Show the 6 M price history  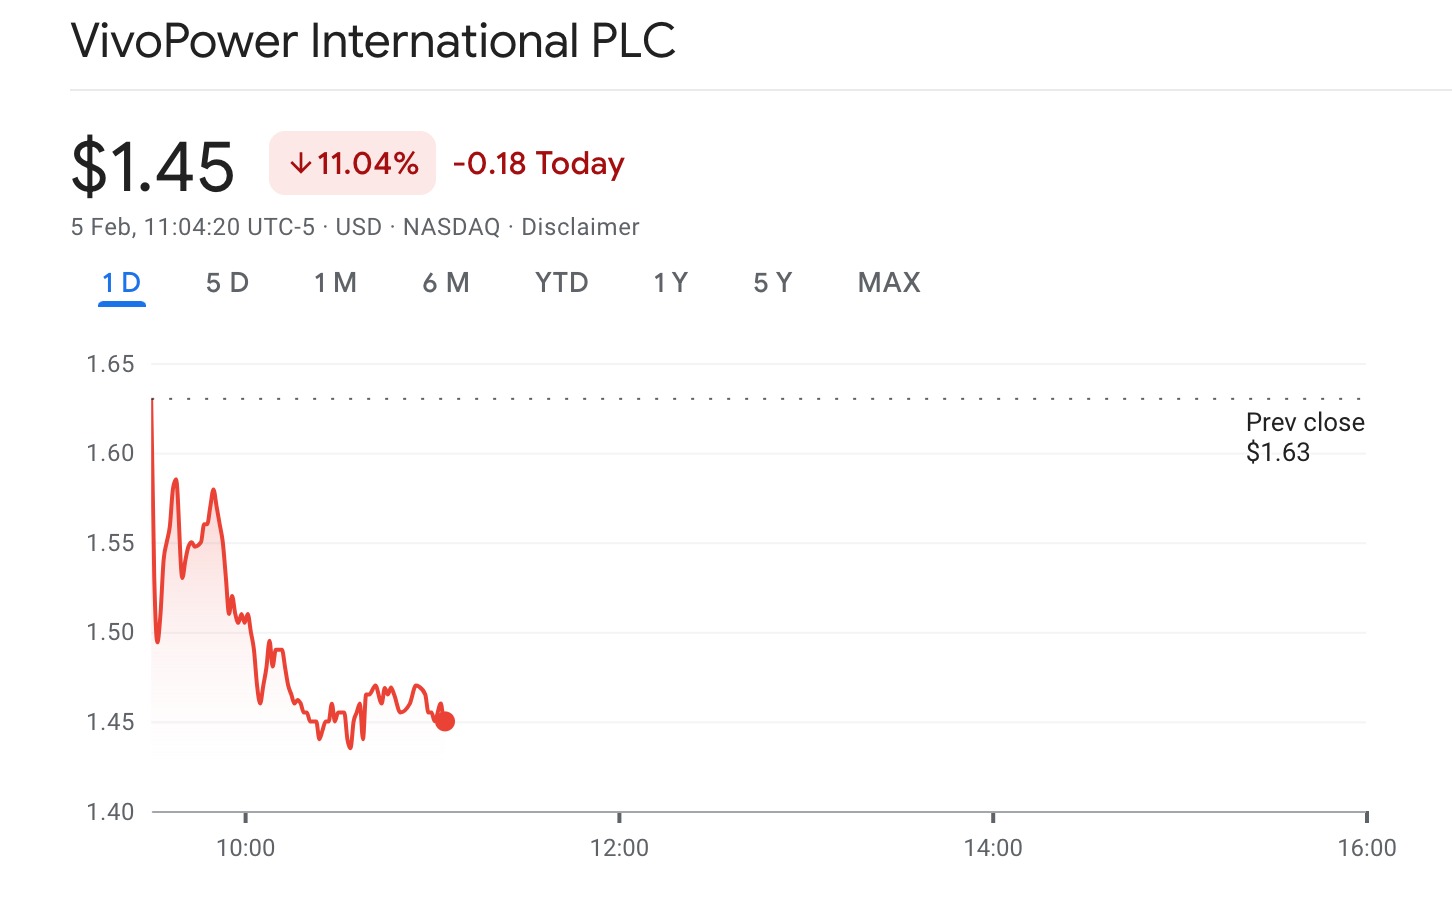point(446,283)
